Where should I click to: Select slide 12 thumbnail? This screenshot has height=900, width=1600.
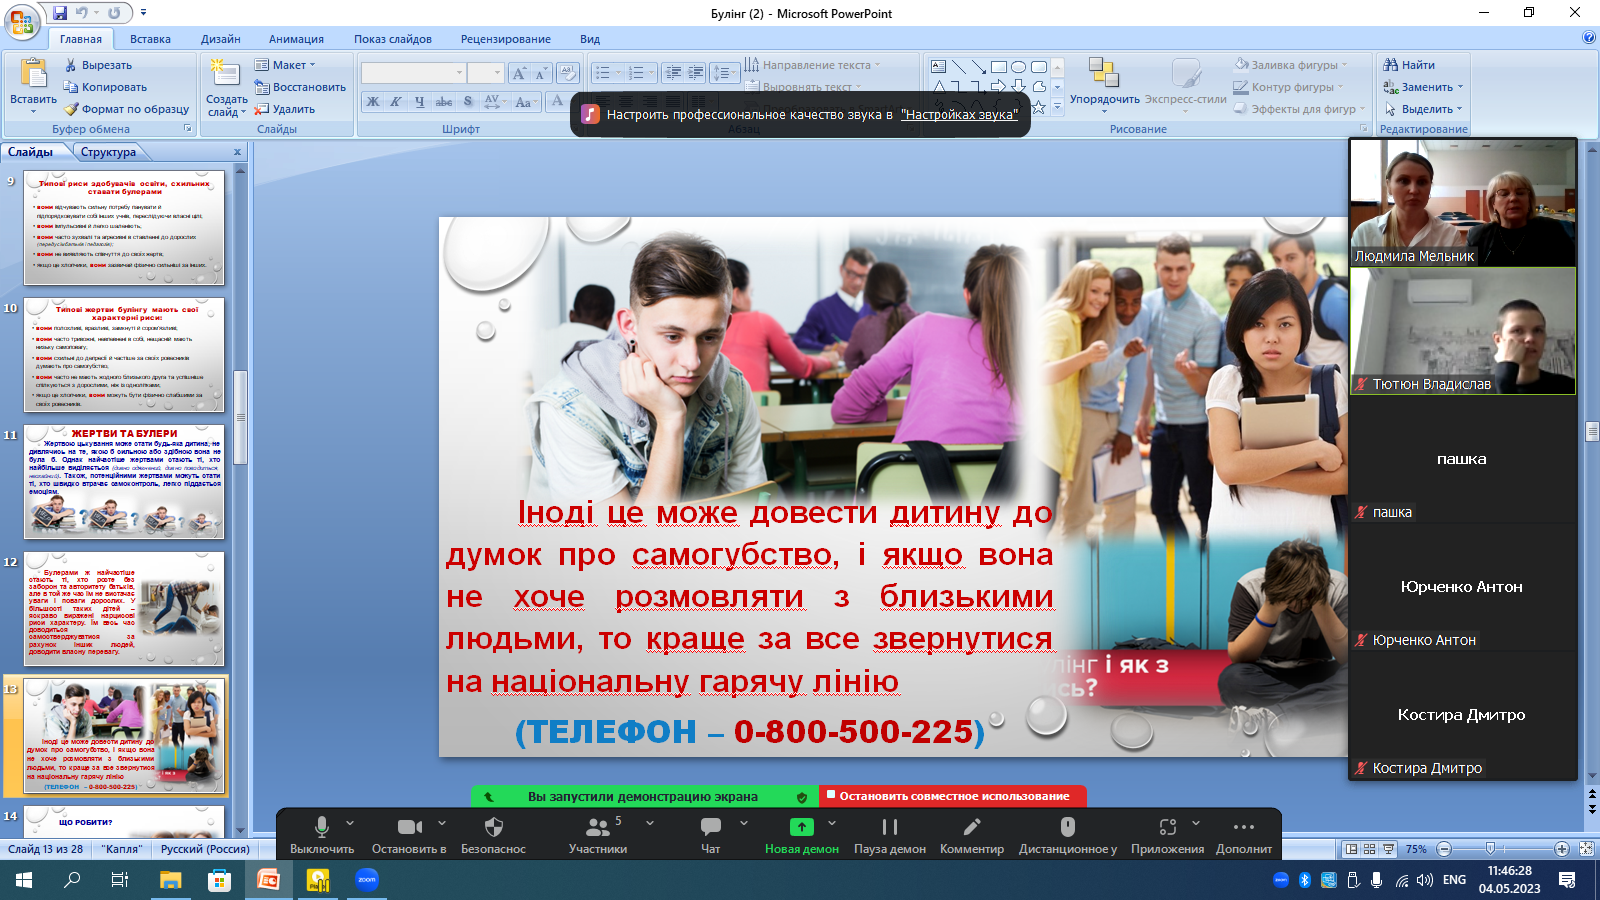pos(124,609)
